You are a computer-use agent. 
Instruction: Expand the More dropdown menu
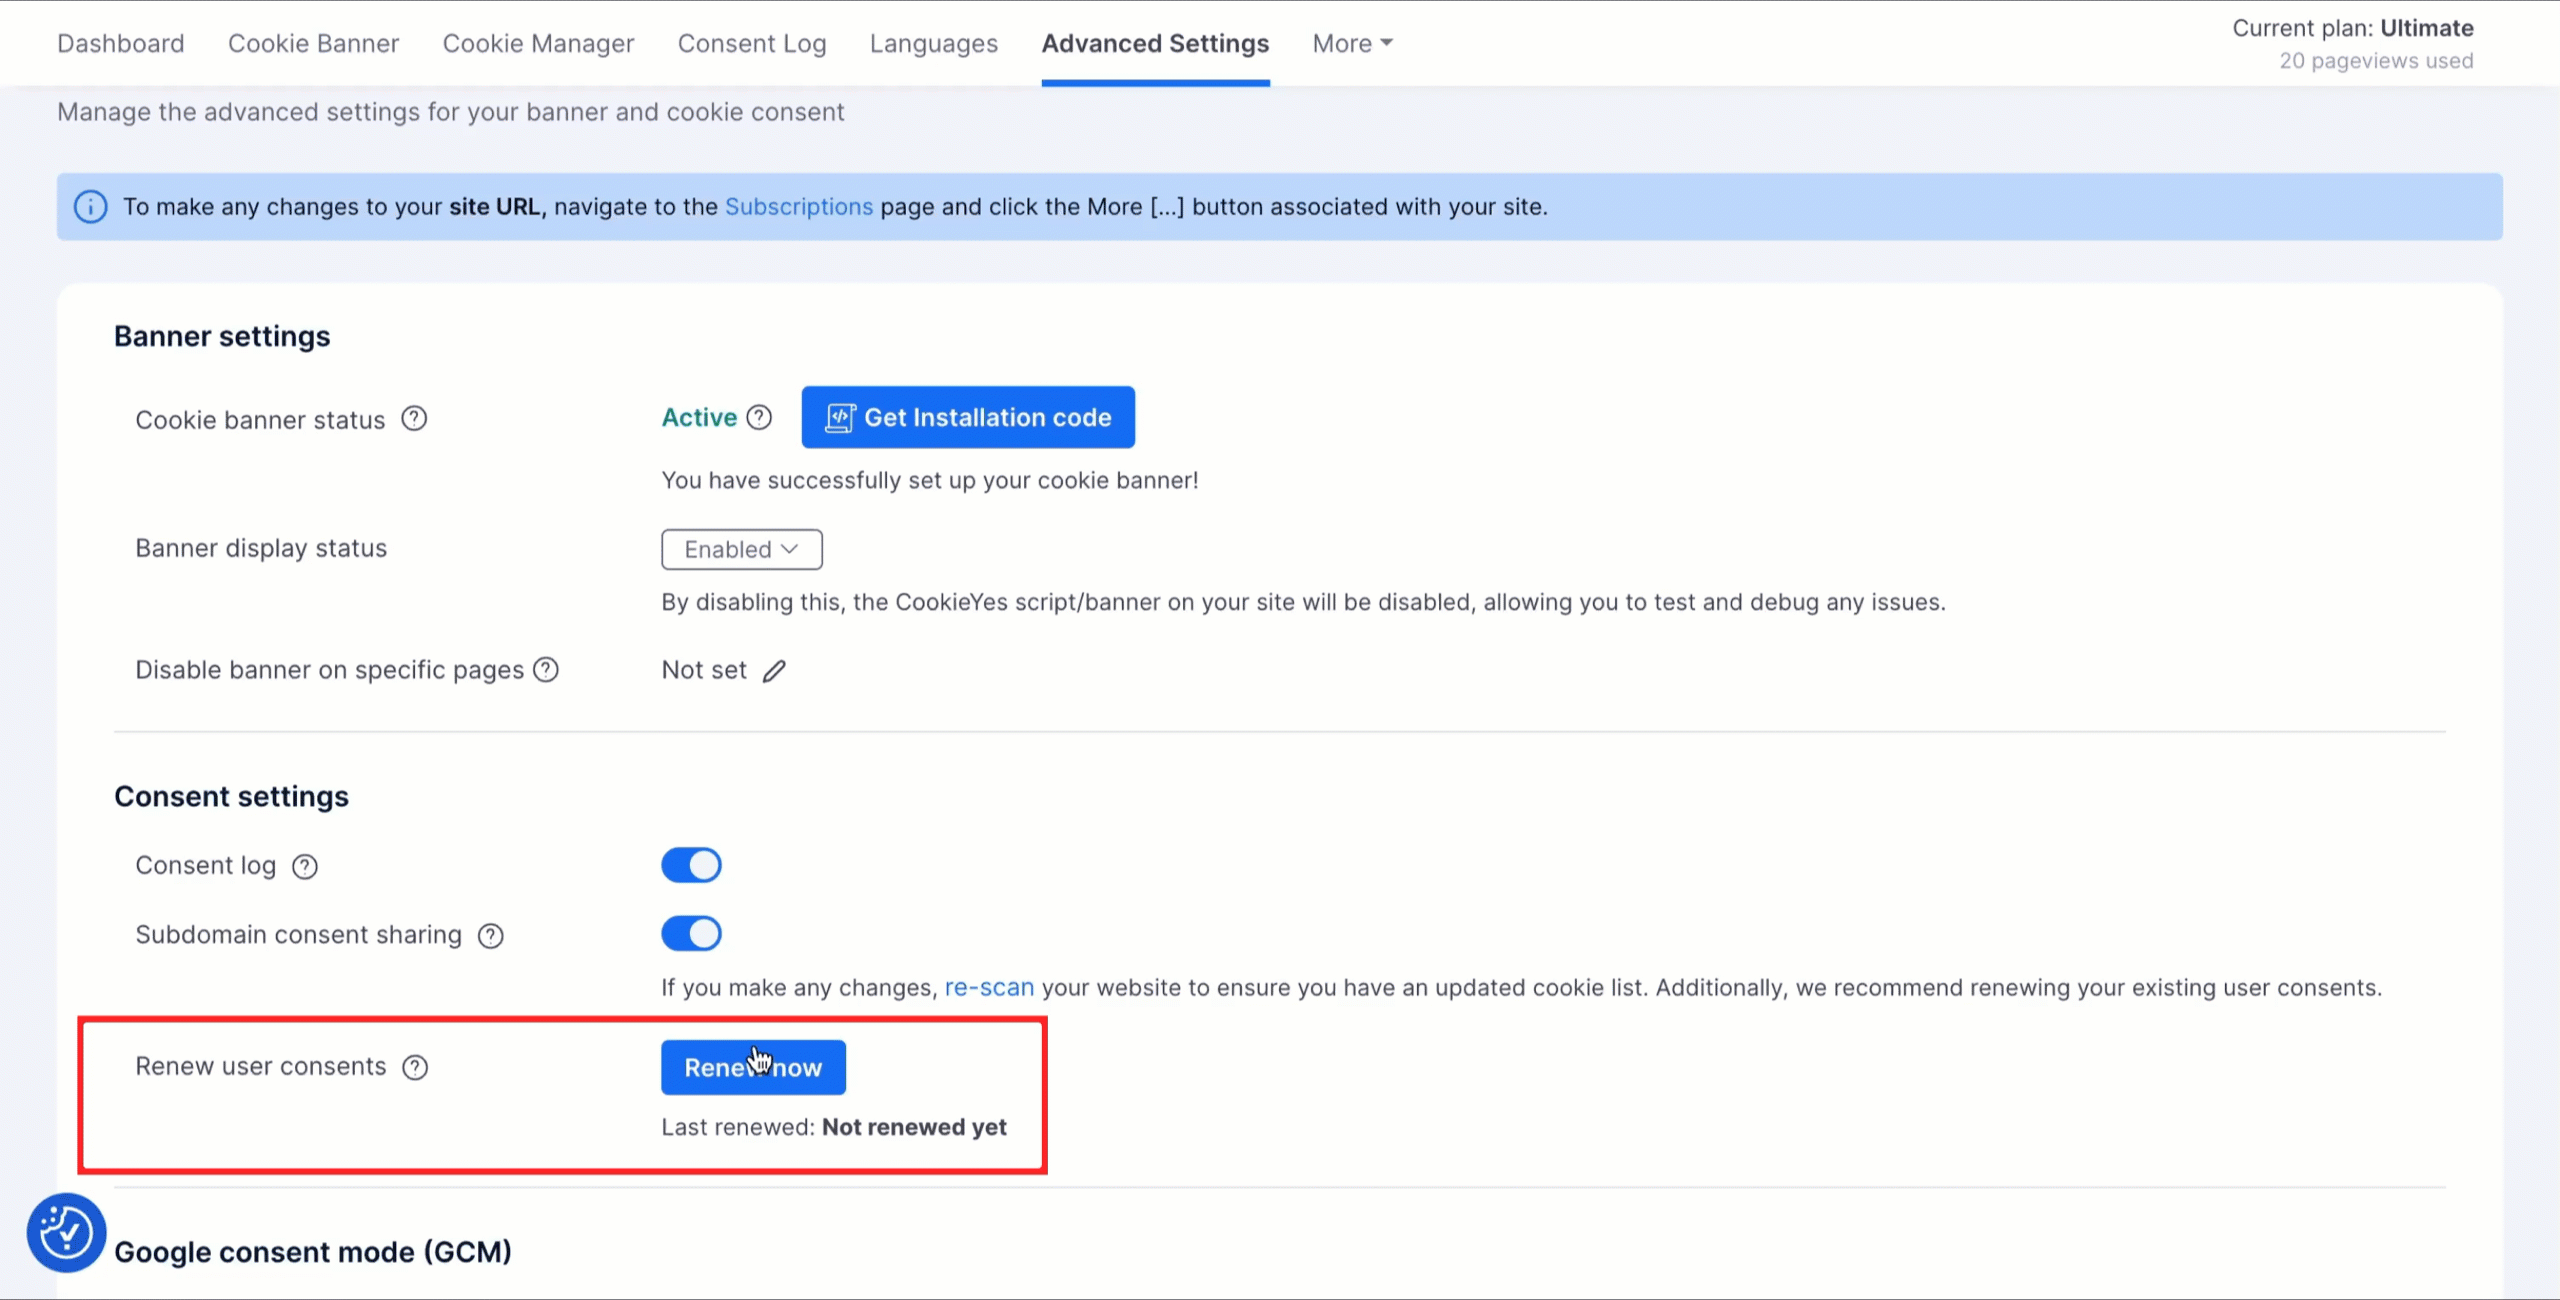click(1352, 44)
